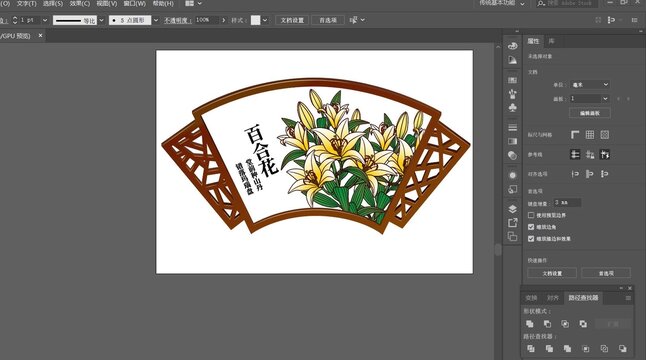Image resolution: width=646 pixels, height=360 pixels.
Task: Open the arrange documents dropdown in menu bar
Action: pyautogui.click(x=193, y=3)
